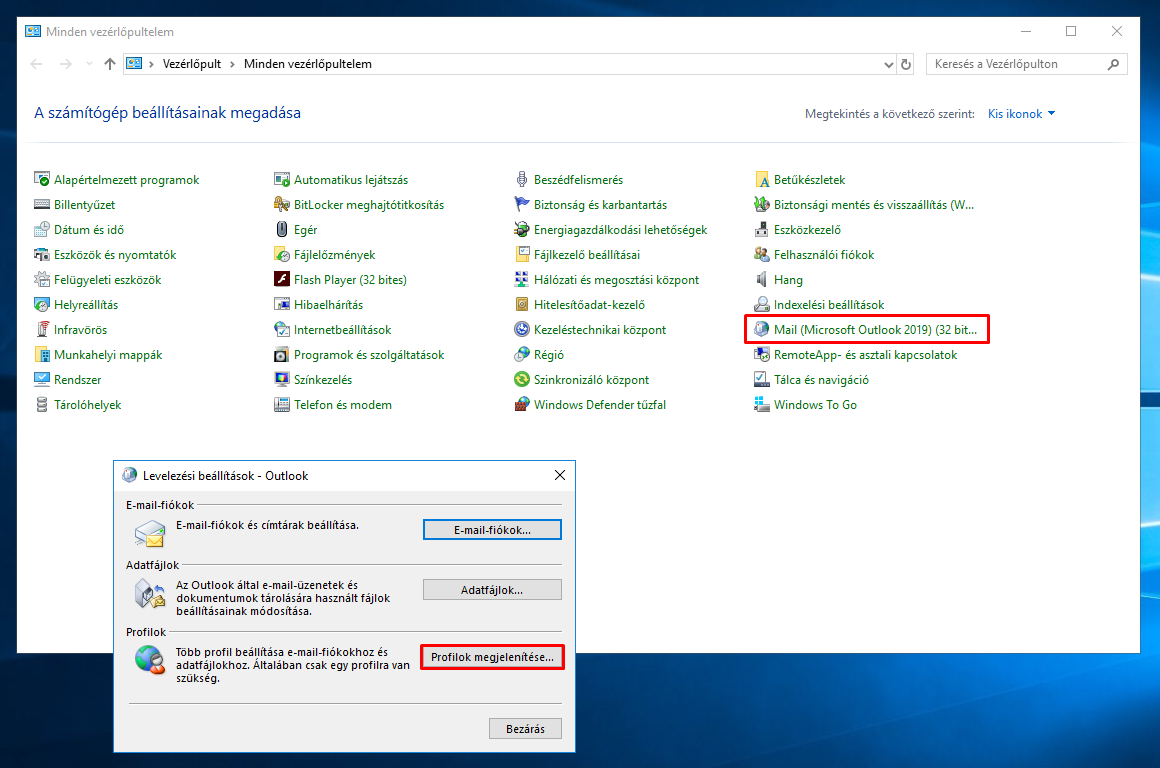Click the Mail (Microsoft Outlook 2019) icon
Viewport: 1160px width, 768px height.
click(761, 329)
